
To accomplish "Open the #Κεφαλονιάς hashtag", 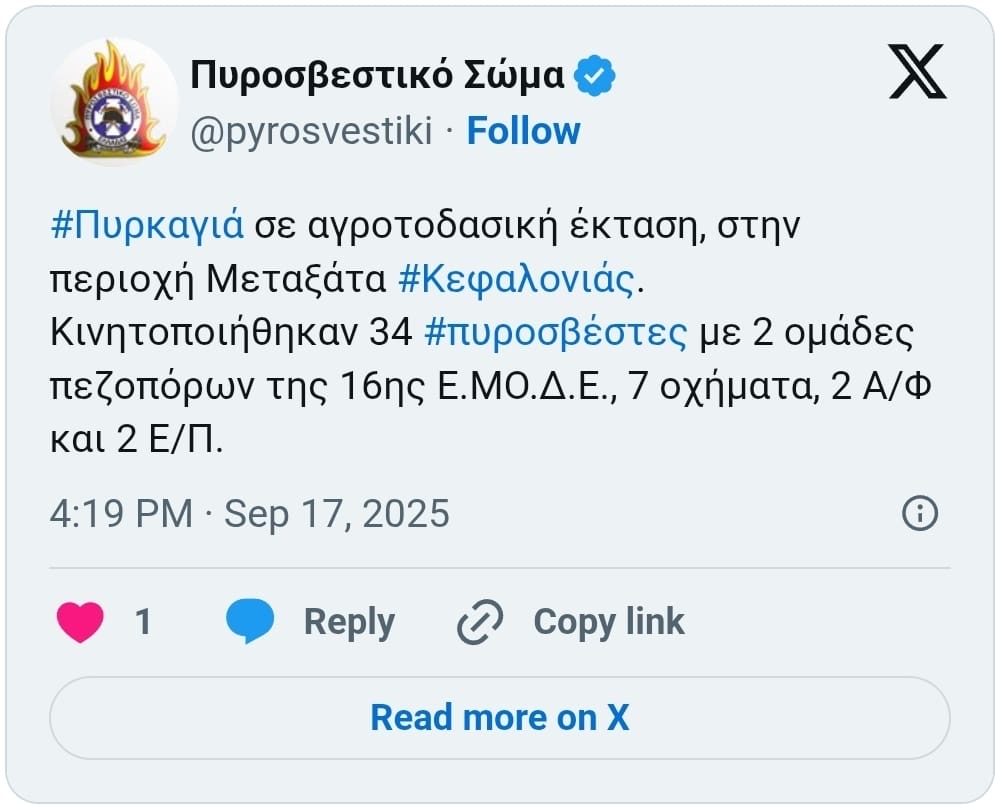I will [x=516, y=280].
